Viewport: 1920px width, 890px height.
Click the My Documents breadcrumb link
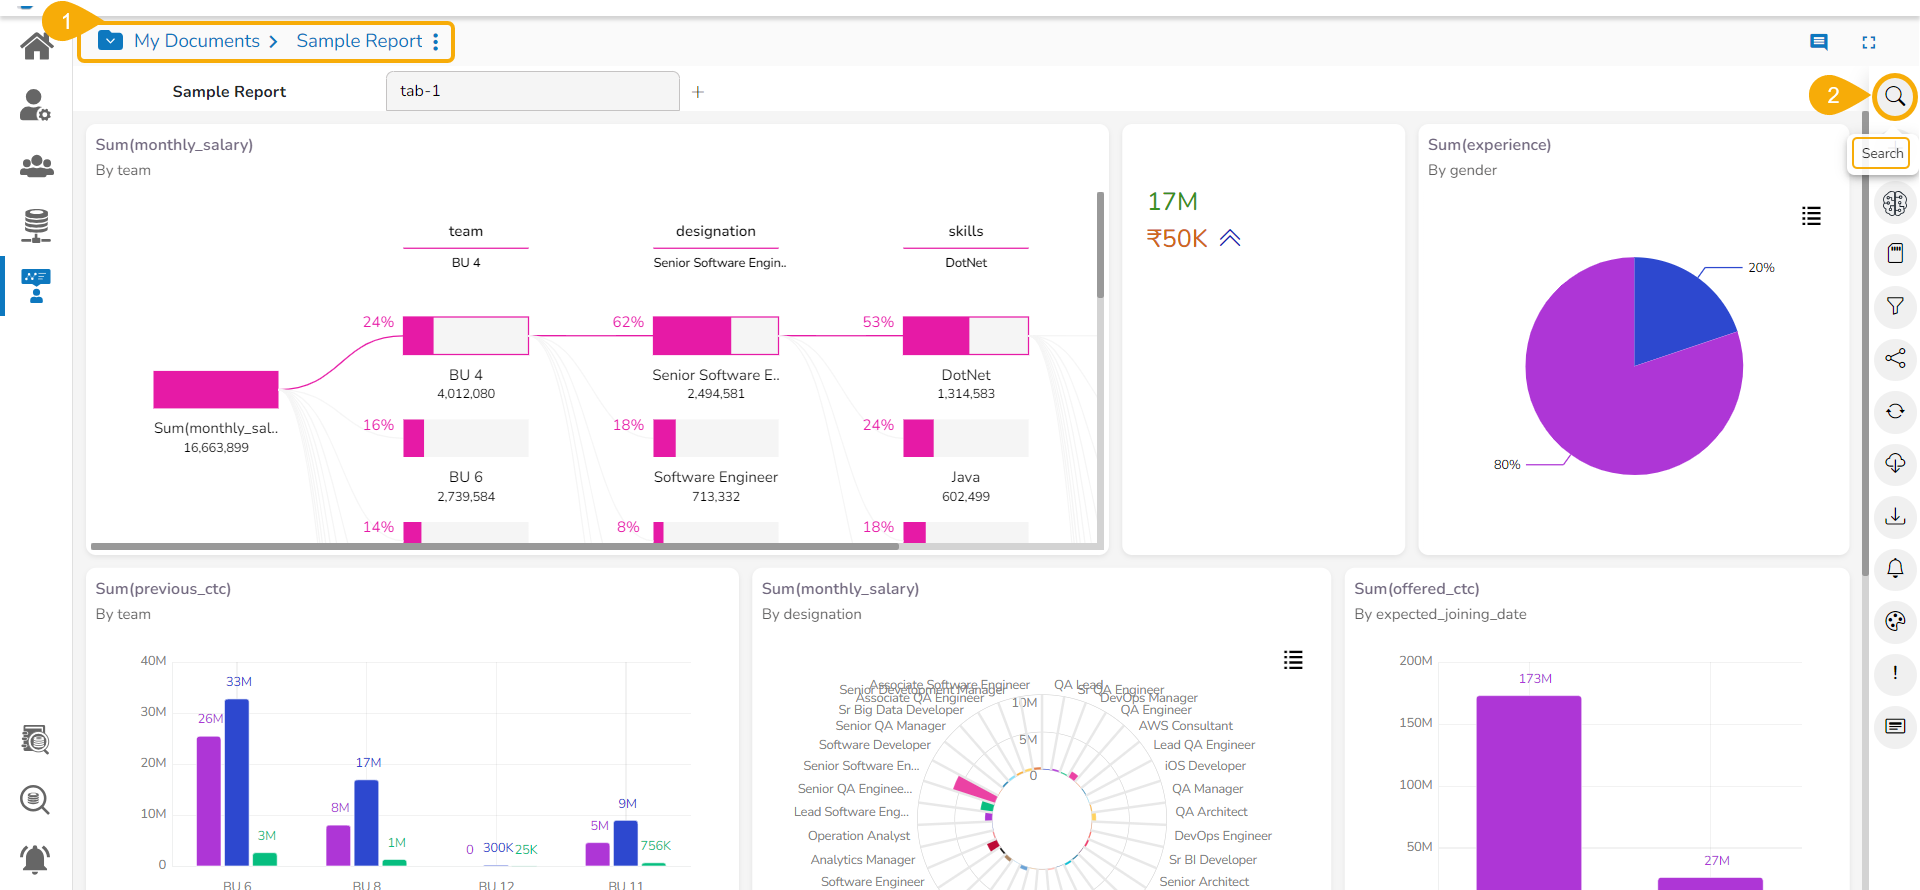coord(197,41)
